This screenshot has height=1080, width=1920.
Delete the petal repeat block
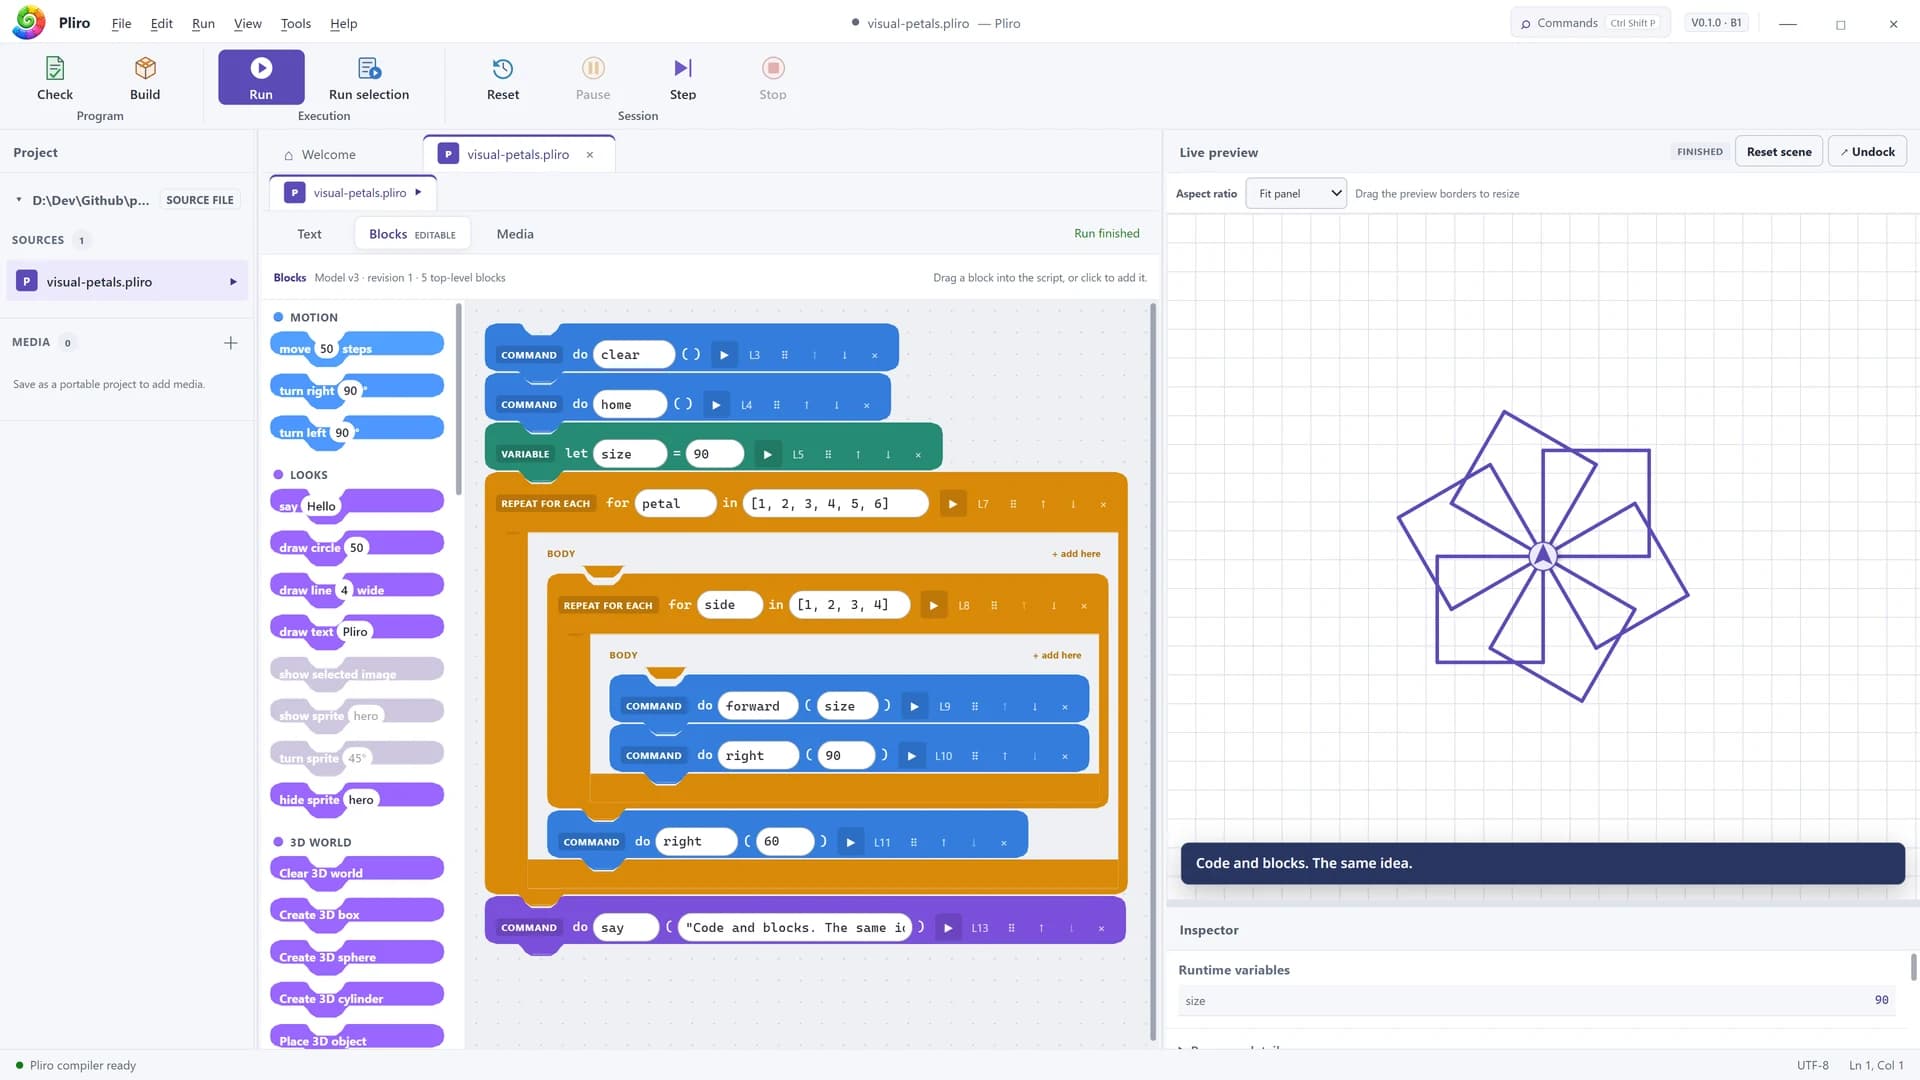tap(1103, 504)
